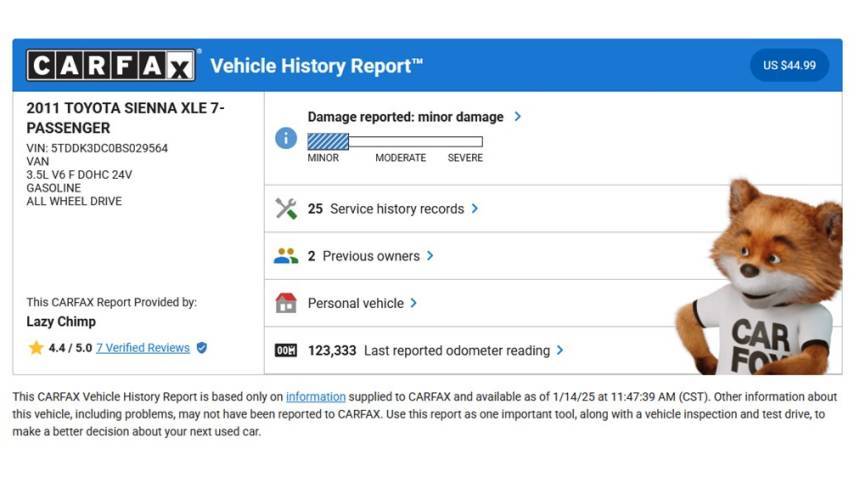Click the blue damage info icon
The width and height of the screenshot is (860, 484).
(x=286, y=138)
